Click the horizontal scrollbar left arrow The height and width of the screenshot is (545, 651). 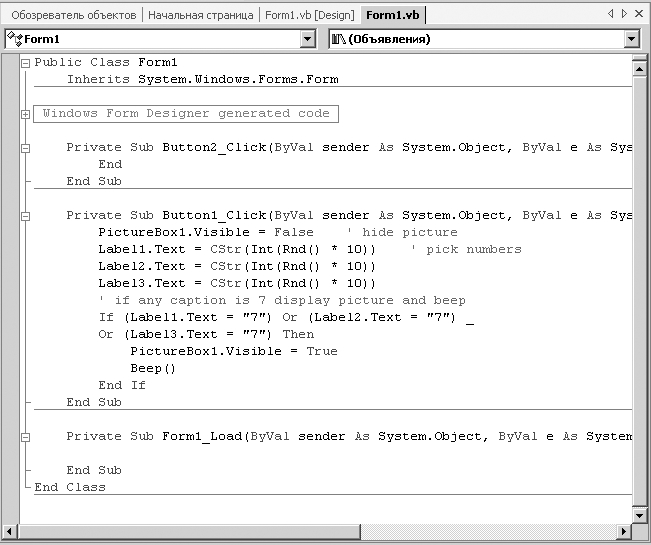click(x=10, y=531)
